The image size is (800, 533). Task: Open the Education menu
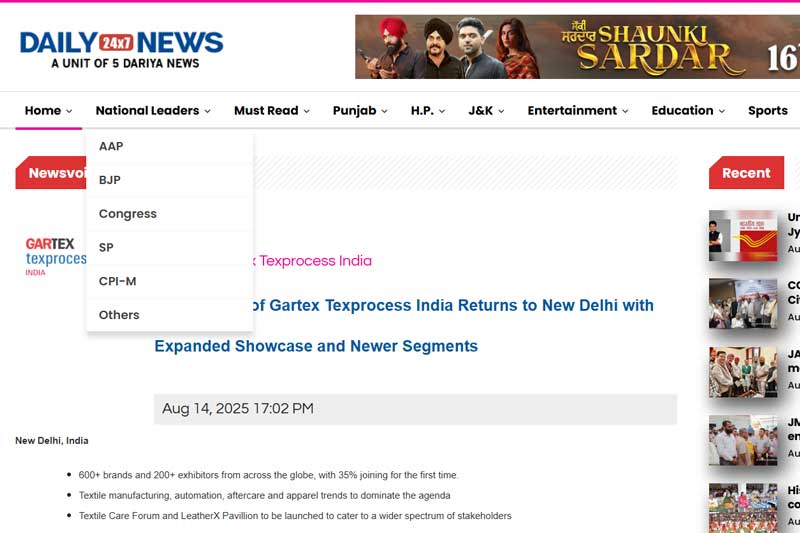682,111
